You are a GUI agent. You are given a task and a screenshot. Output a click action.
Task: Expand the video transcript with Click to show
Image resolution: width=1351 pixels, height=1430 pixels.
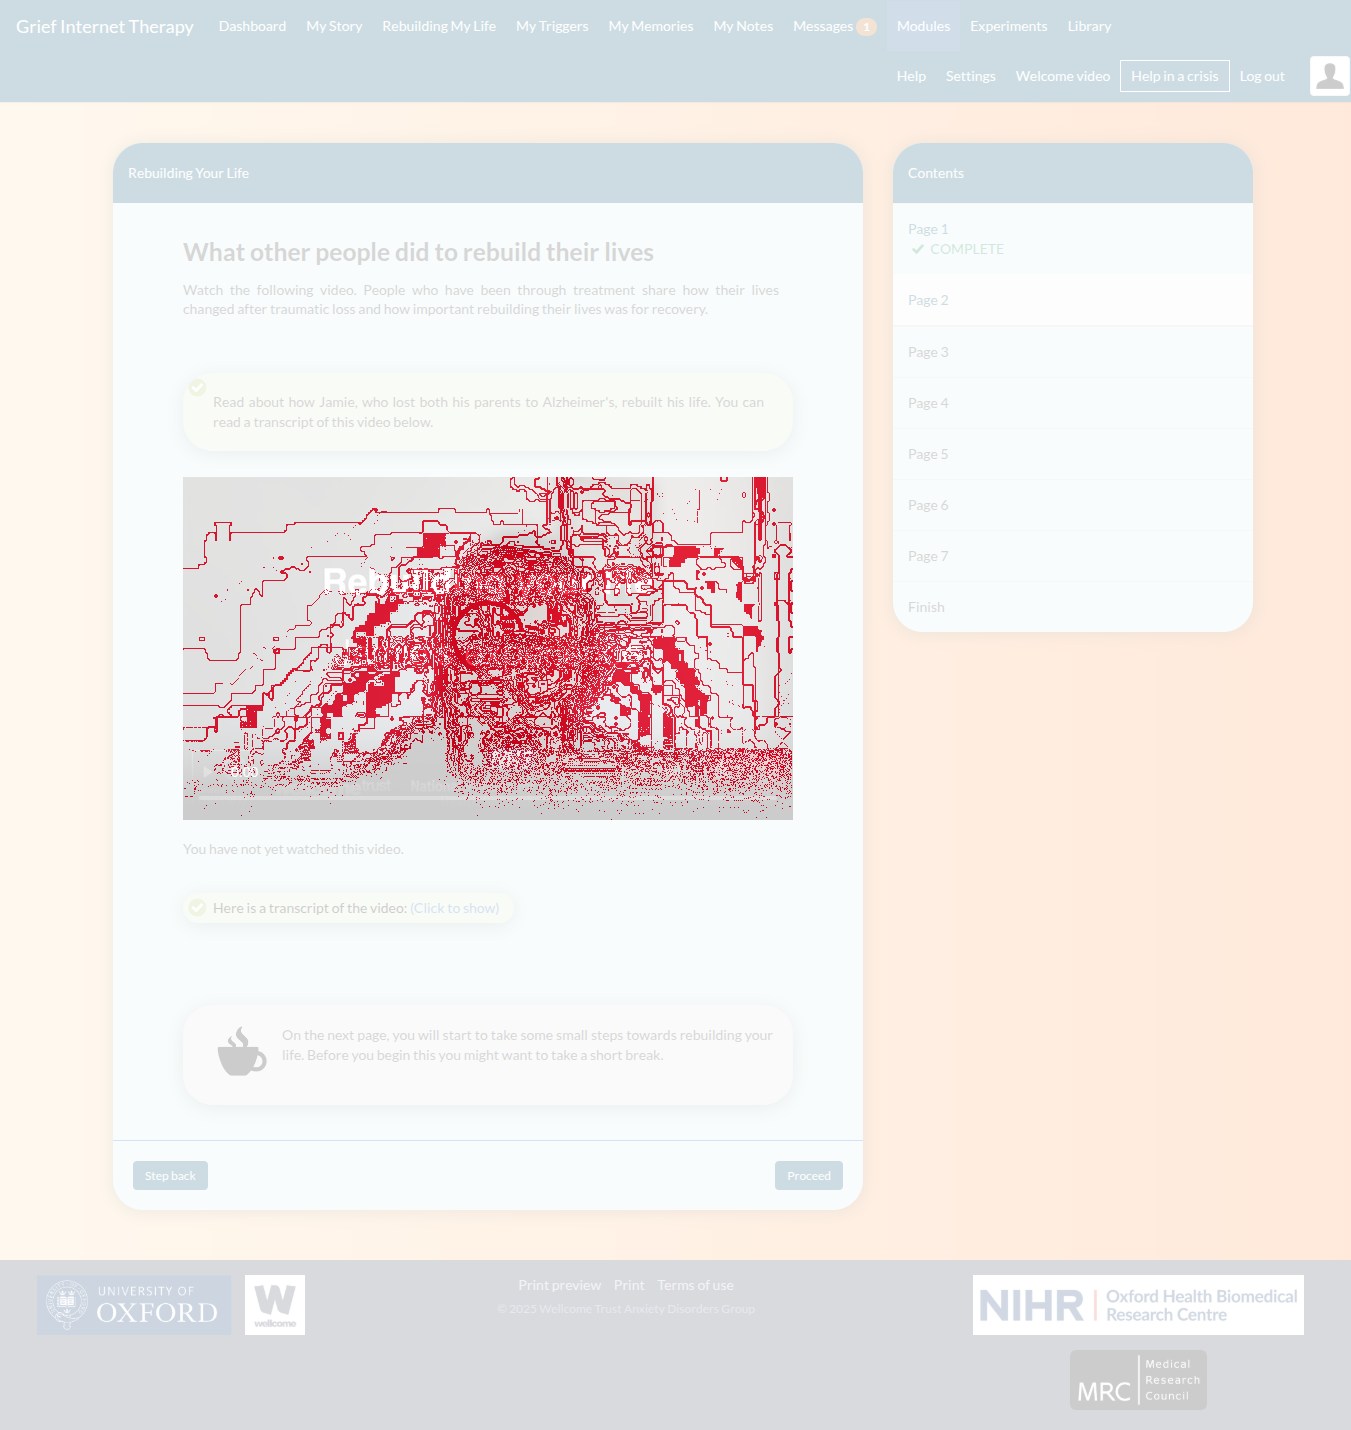click(x=454, y=908)
